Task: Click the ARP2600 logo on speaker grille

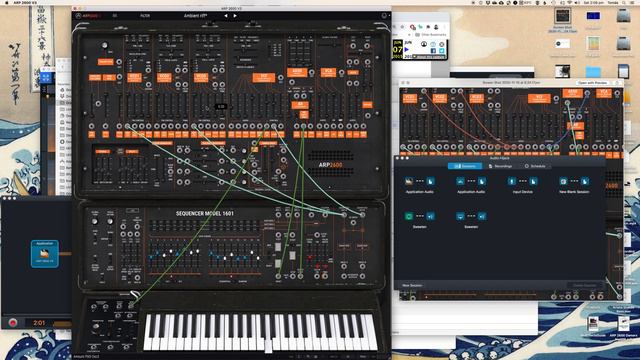Action: coord(330,165)
